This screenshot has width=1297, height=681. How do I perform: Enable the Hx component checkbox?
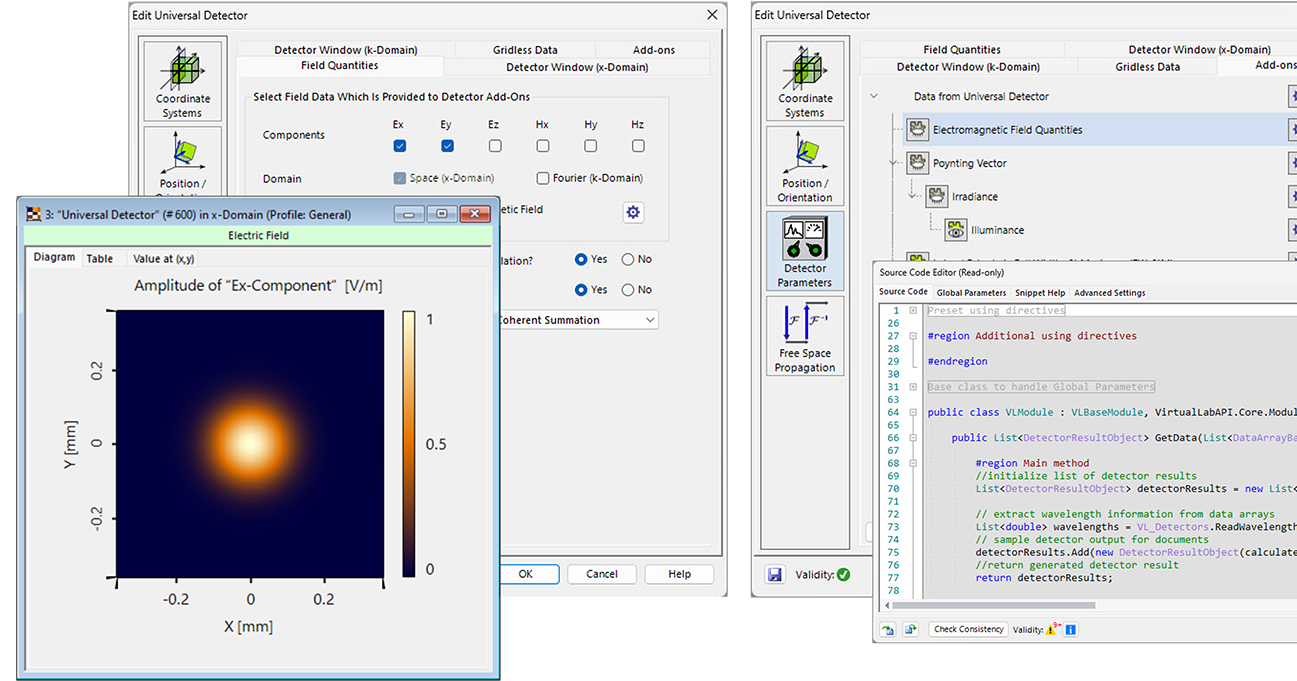542,146
